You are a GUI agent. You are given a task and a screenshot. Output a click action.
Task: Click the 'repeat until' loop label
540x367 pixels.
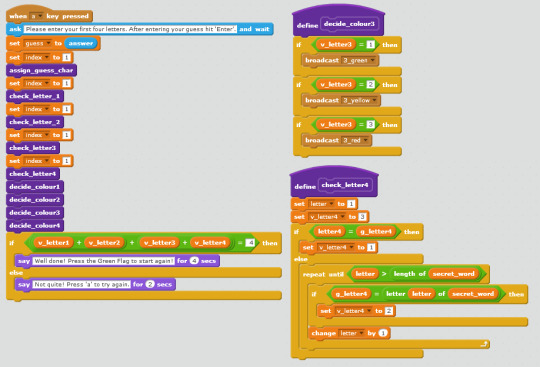click(323, 274)
